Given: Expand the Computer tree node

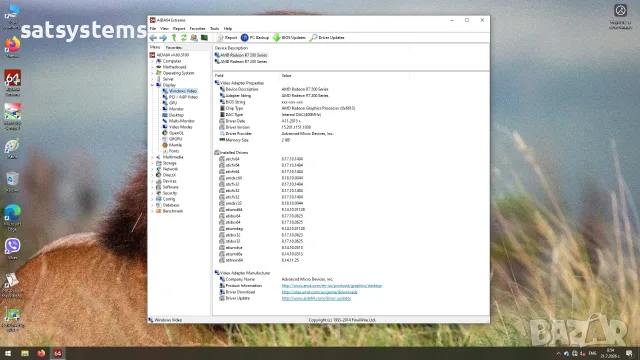Looking at the screenshot, I should click(x=153, y=61).
